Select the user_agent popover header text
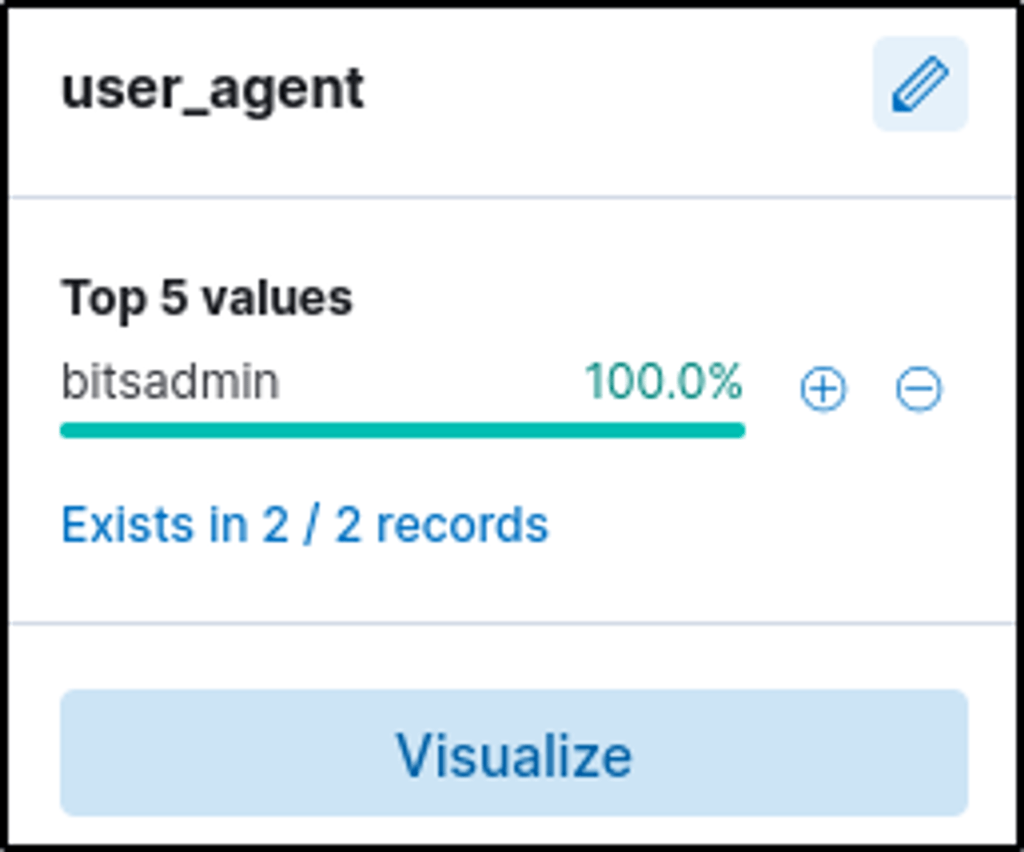 (x=213, y=89)
